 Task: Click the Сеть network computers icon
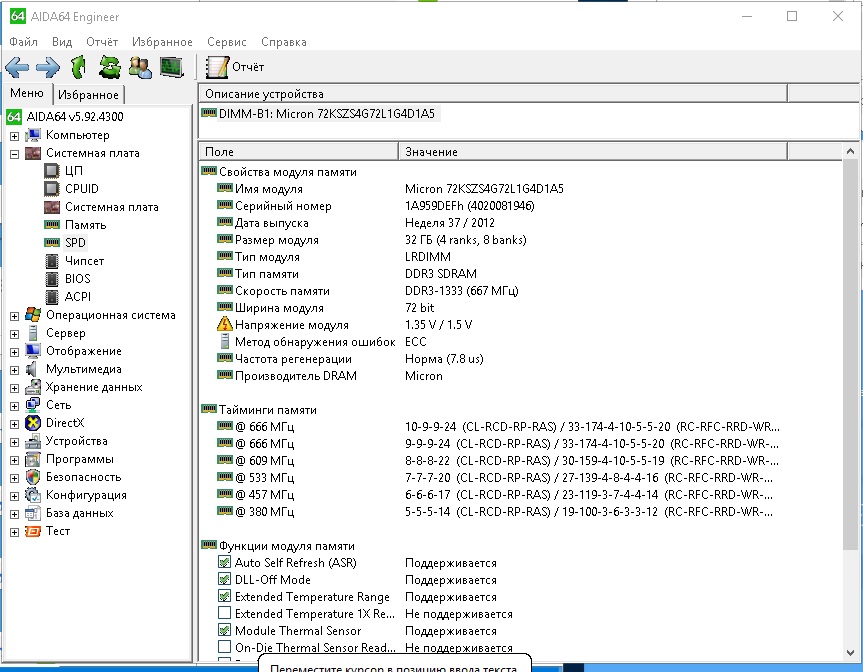tap(33, 405)
